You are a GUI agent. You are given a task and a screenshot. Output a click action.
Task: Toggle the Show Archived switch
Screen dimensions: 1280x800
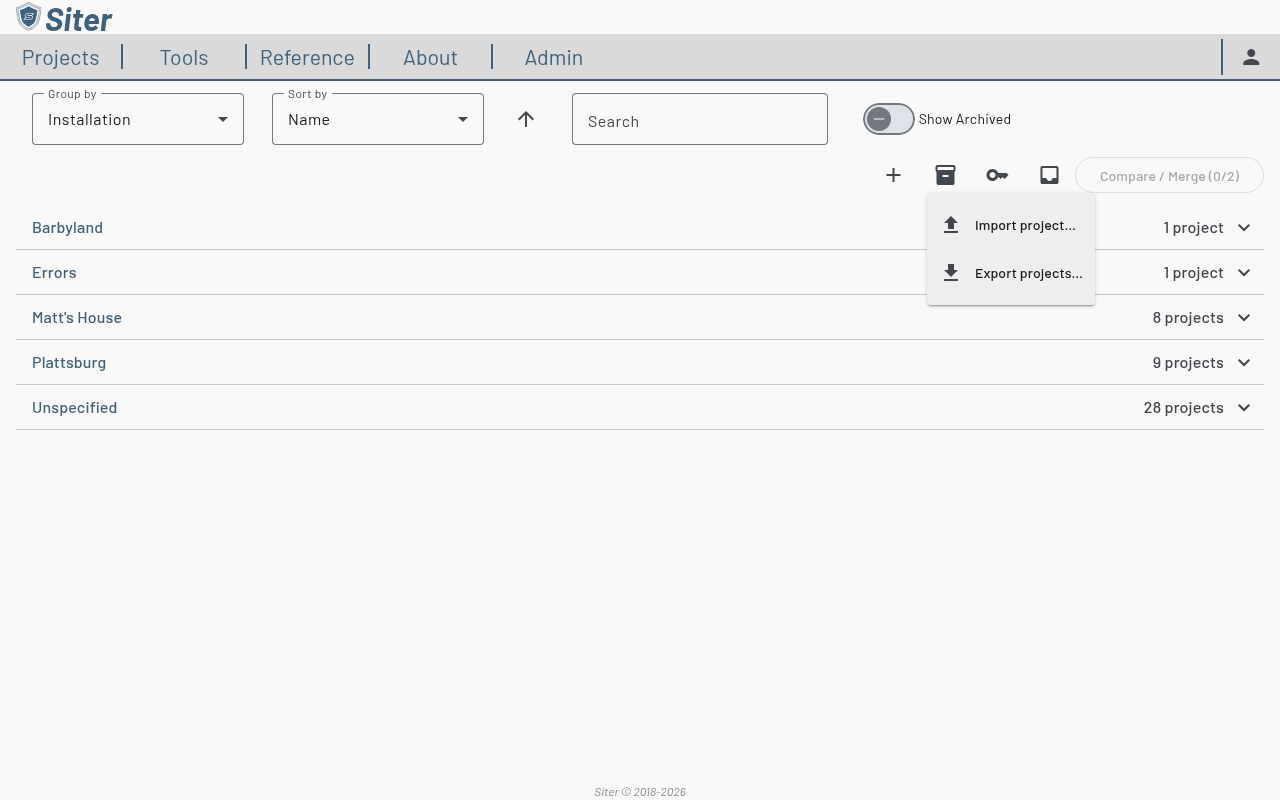click(889, 119)
